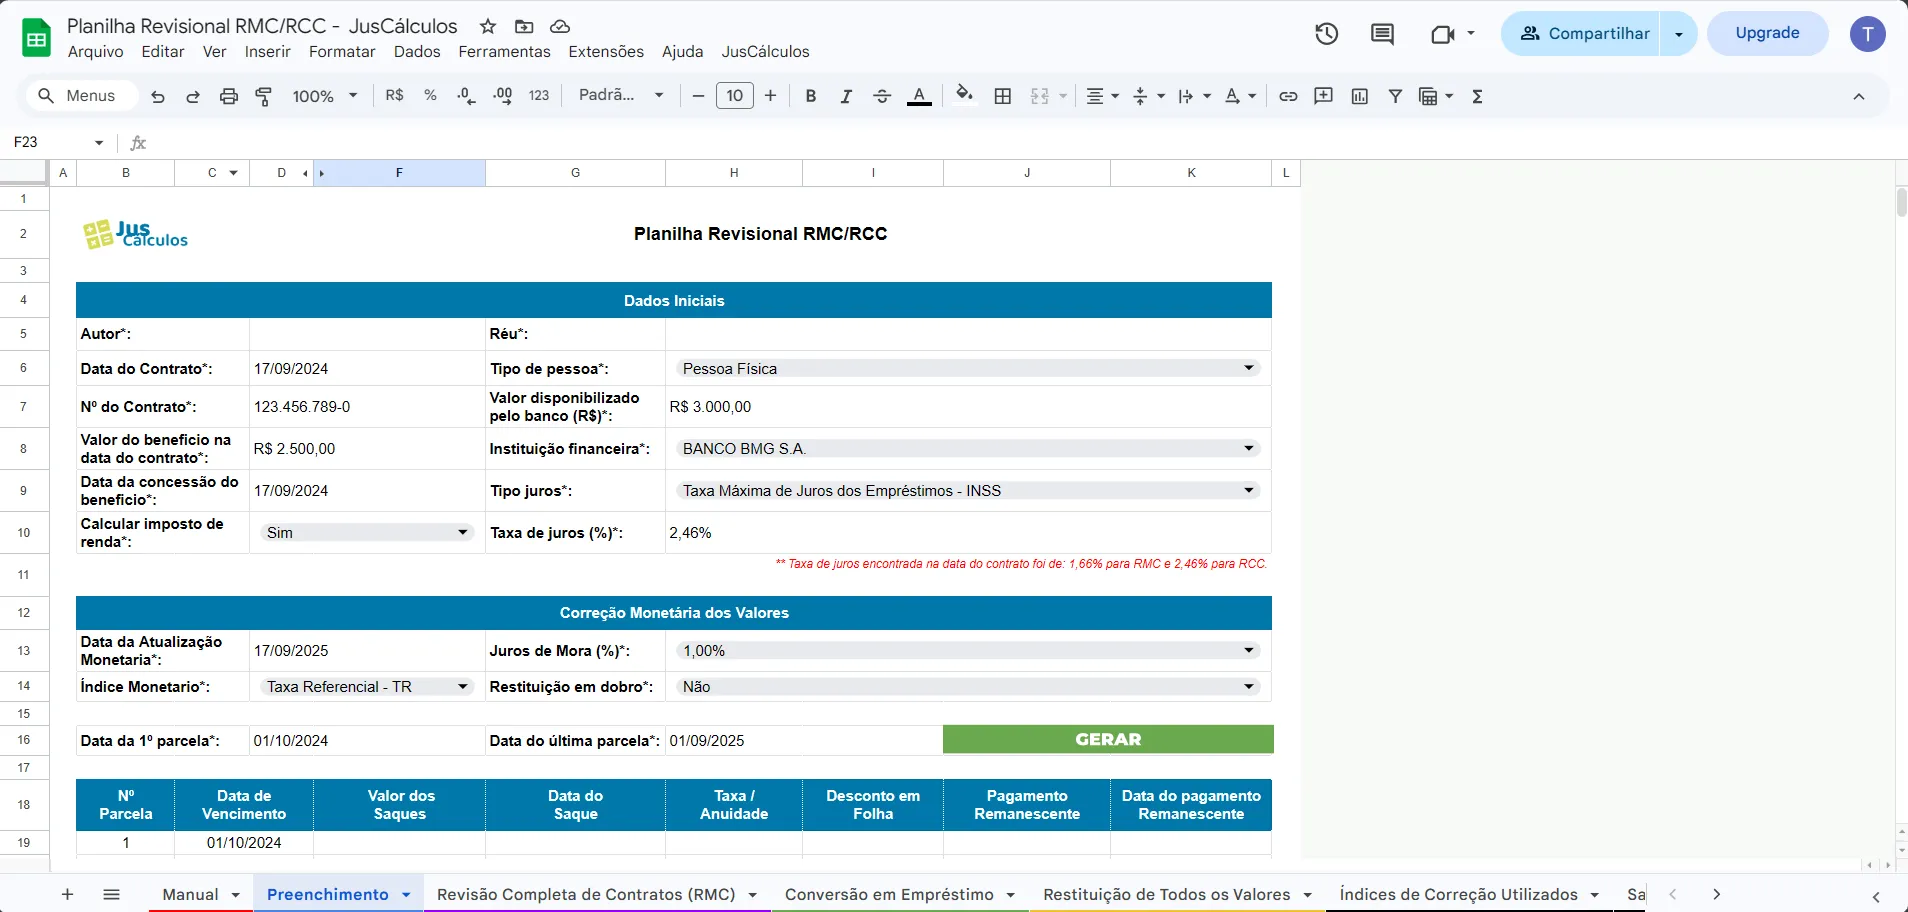Decrease decimal places
The image size is (1908, 912).
(x=466, y=96)
